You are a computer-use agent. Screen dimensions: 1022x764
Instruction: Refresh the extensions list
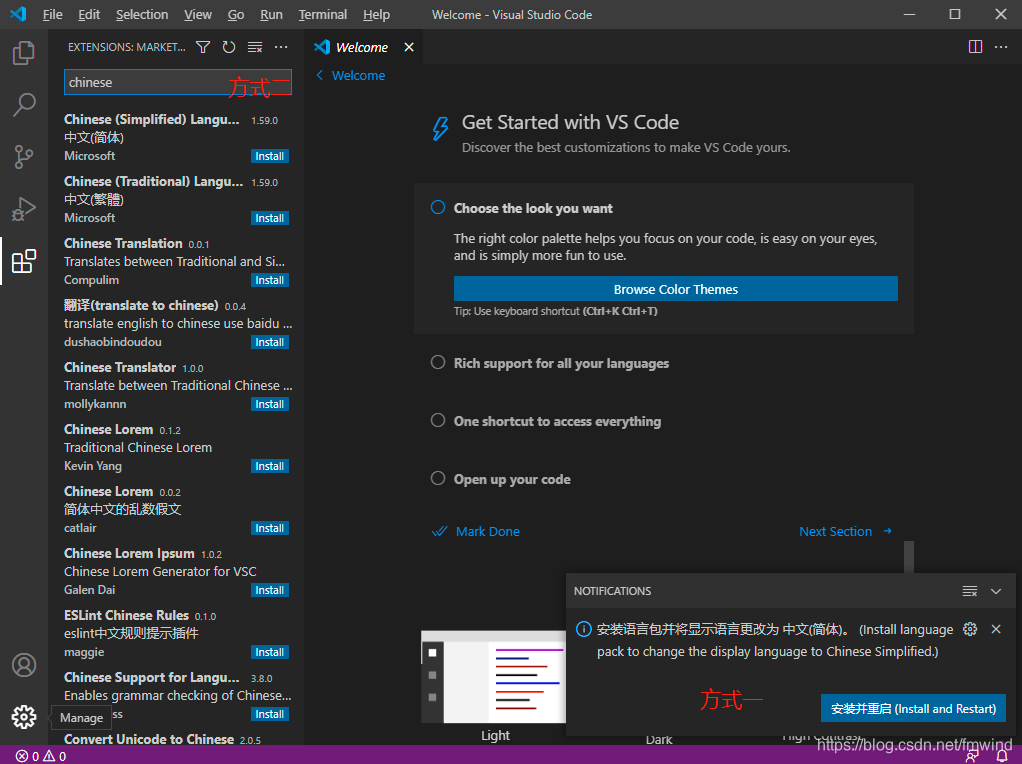coord(229,47)
